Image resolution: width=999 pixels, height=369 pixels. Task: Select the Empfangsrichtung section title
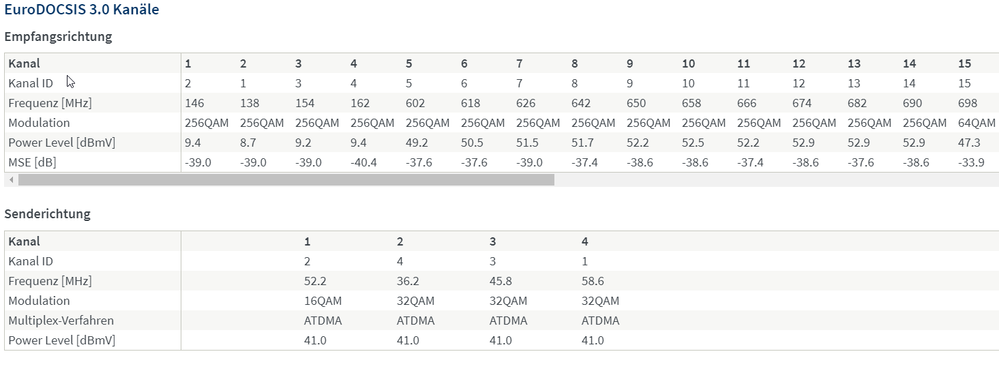(58, 36)
